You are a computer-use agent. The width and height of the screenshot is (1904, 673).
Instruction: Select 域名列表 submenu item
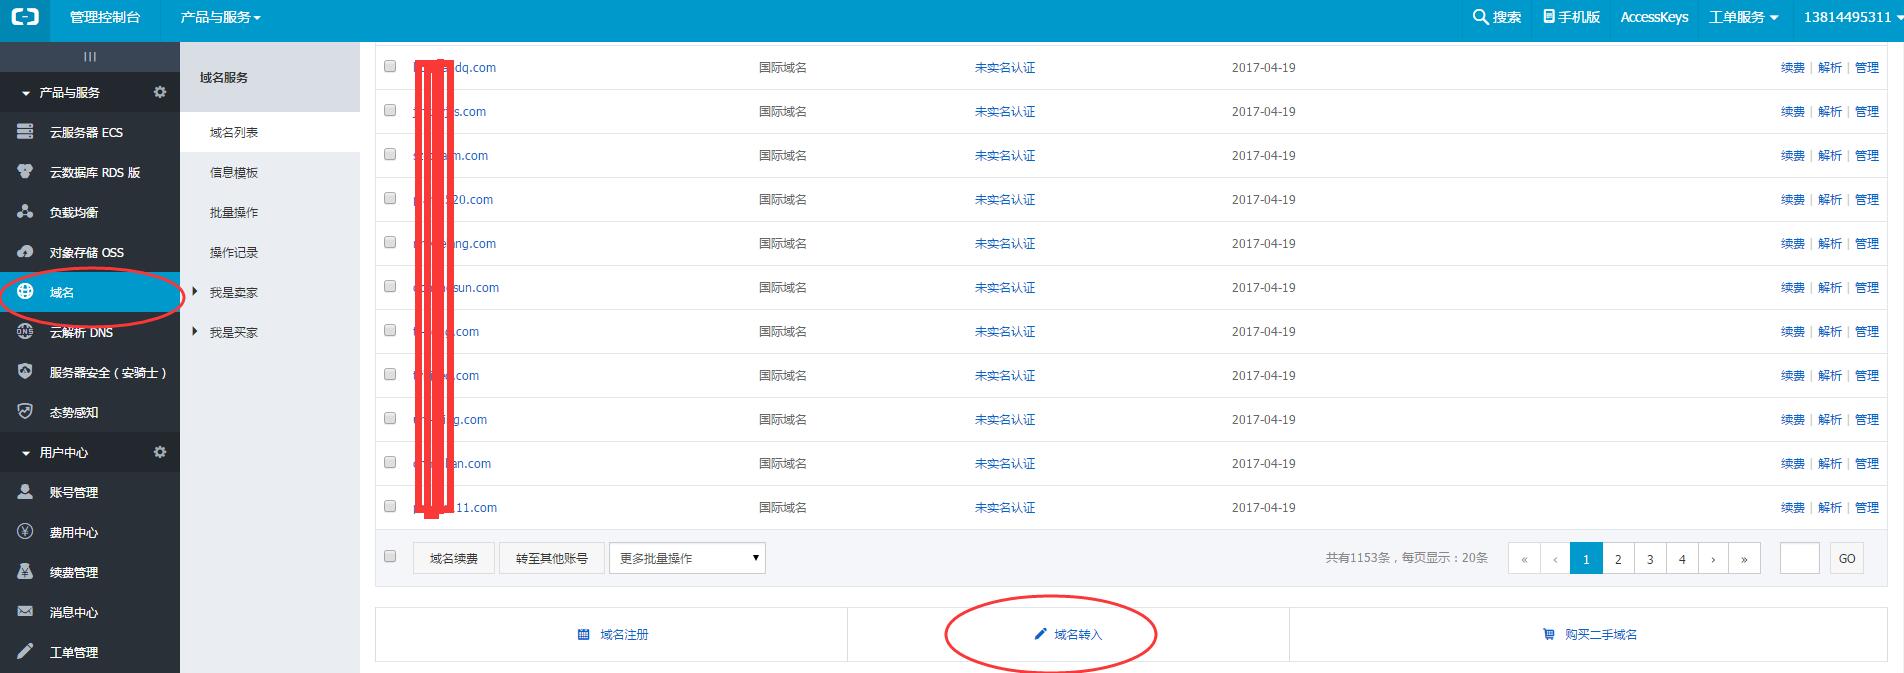point(270,132)
